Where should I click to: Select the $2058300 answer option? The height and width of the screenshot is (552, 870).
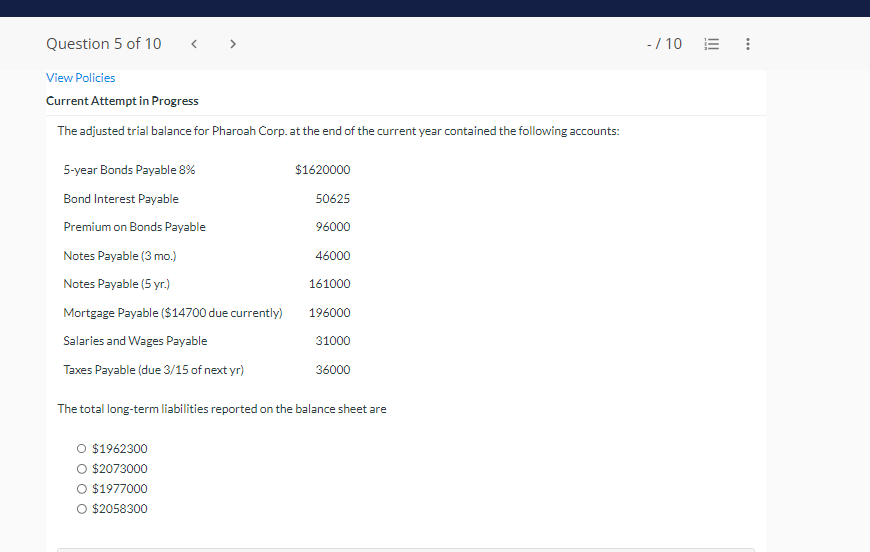[x=82, y=509]
